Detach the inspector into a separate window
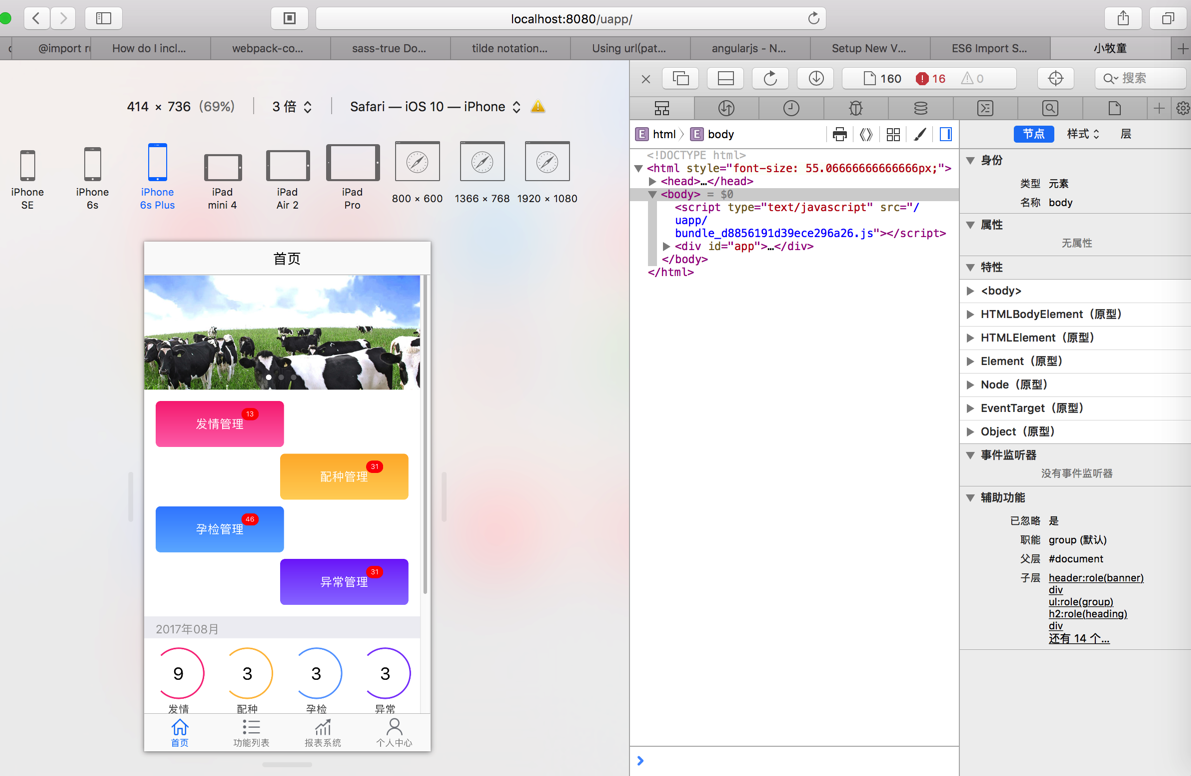This screenshot has width=1191, height=776. tap(681, 78)
